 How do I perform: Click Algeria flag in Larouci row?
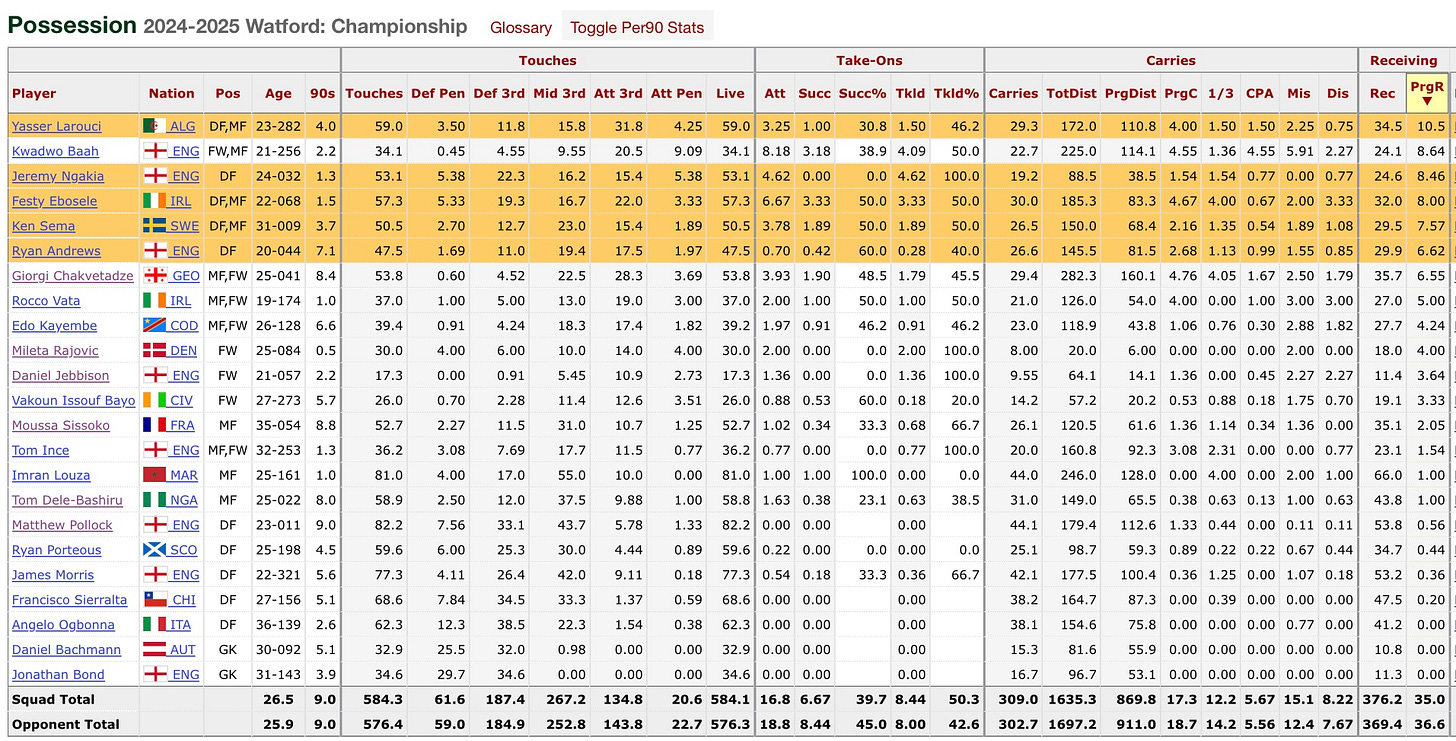[x=156, y=126]
